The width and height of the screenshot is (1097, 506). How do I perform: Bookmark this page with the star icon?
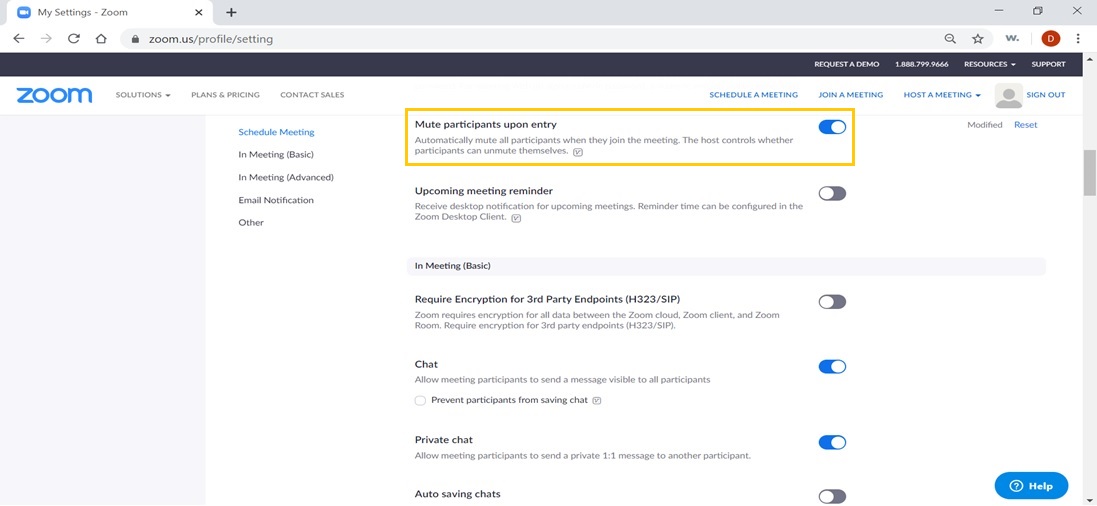coord(978,39)
